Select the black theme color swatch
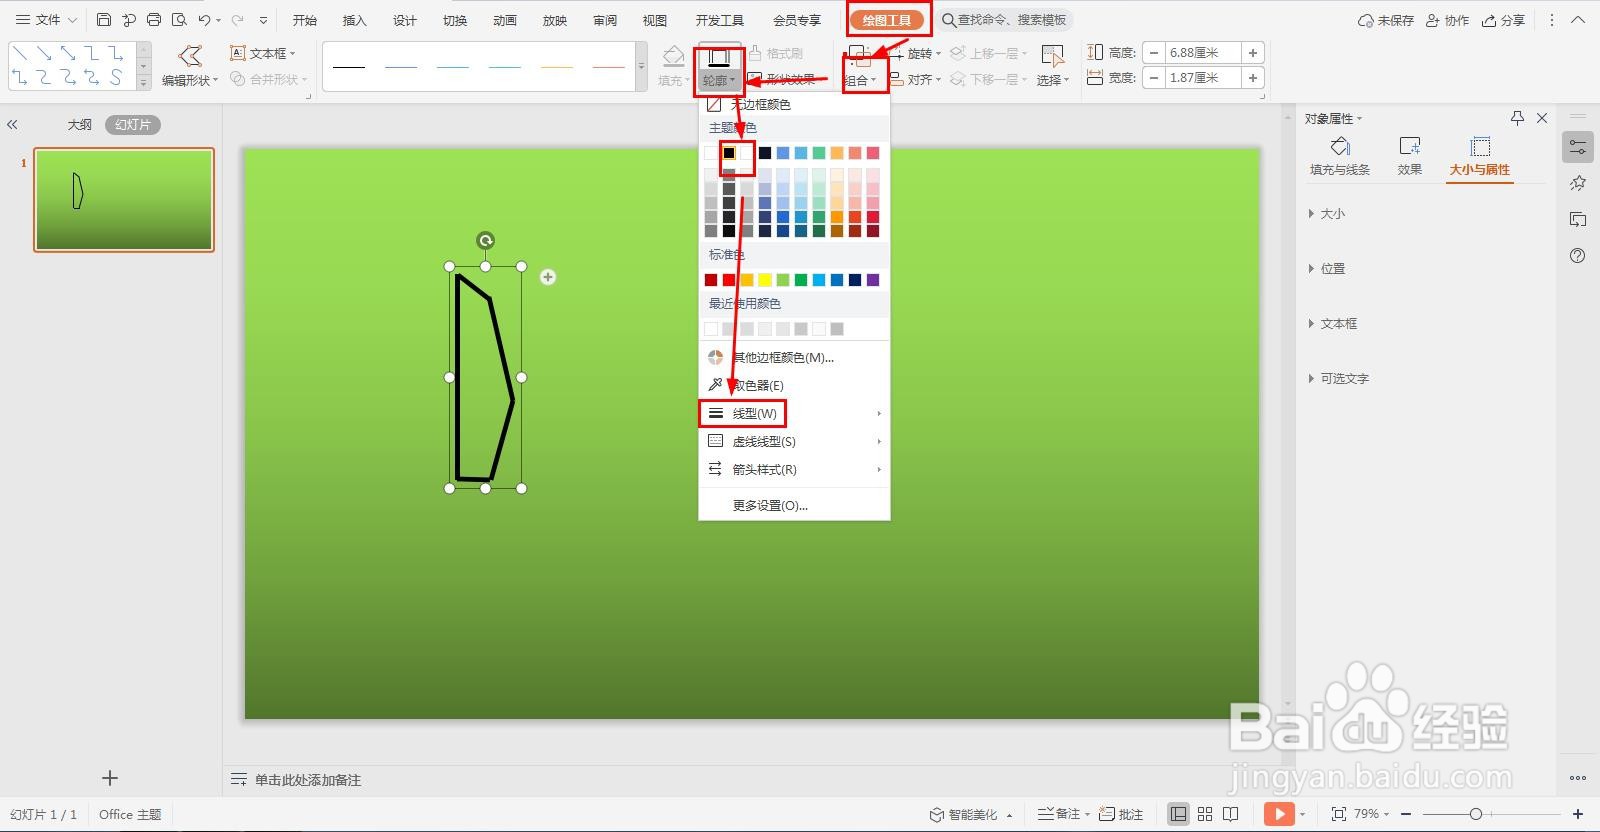 point(729,153)
